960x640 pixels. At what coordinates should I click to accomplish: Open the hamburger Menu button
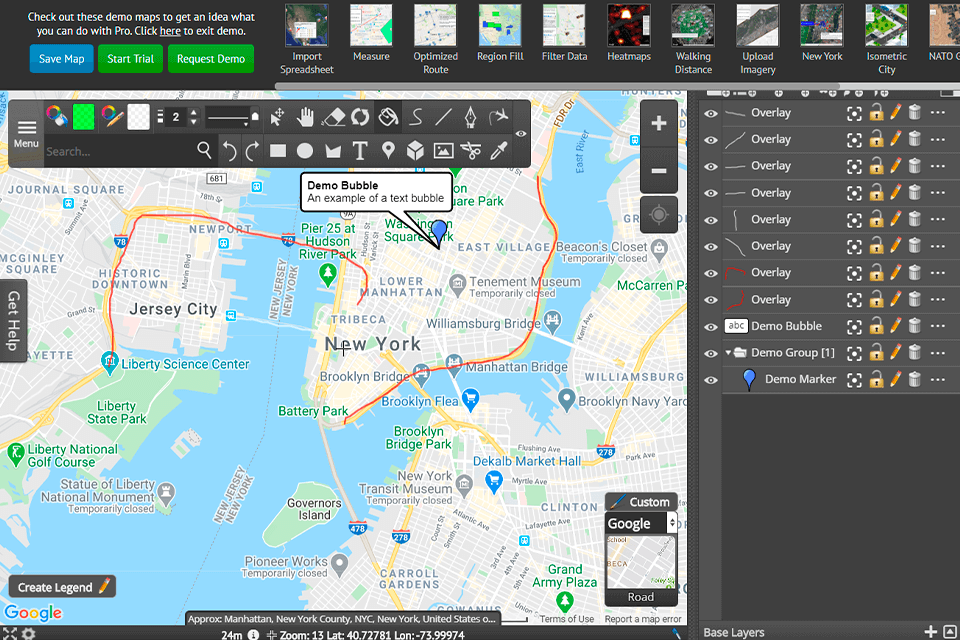click(x=26, y=134)
